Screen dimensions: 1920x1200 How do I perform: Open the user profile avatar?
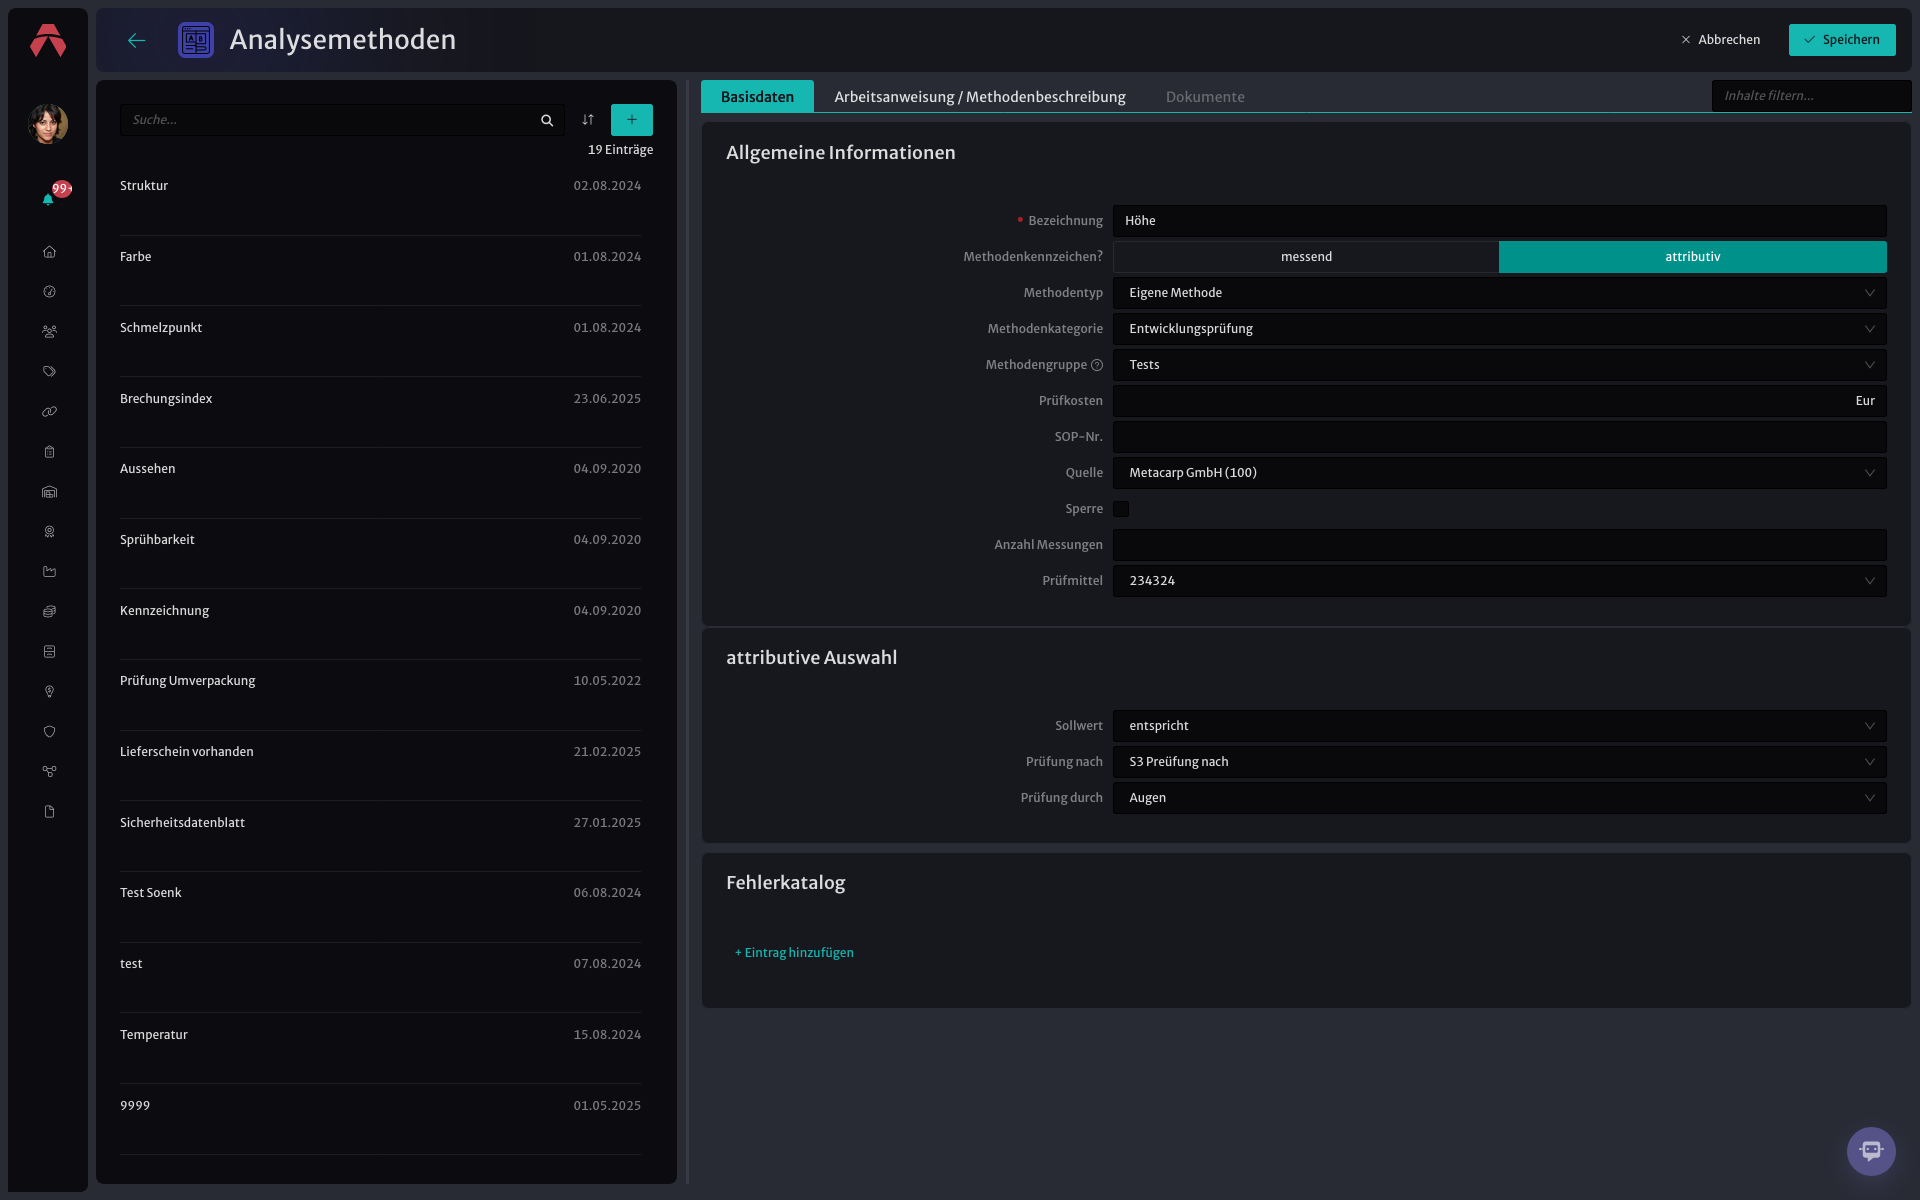pyautogui.click(x=48, y=124)
